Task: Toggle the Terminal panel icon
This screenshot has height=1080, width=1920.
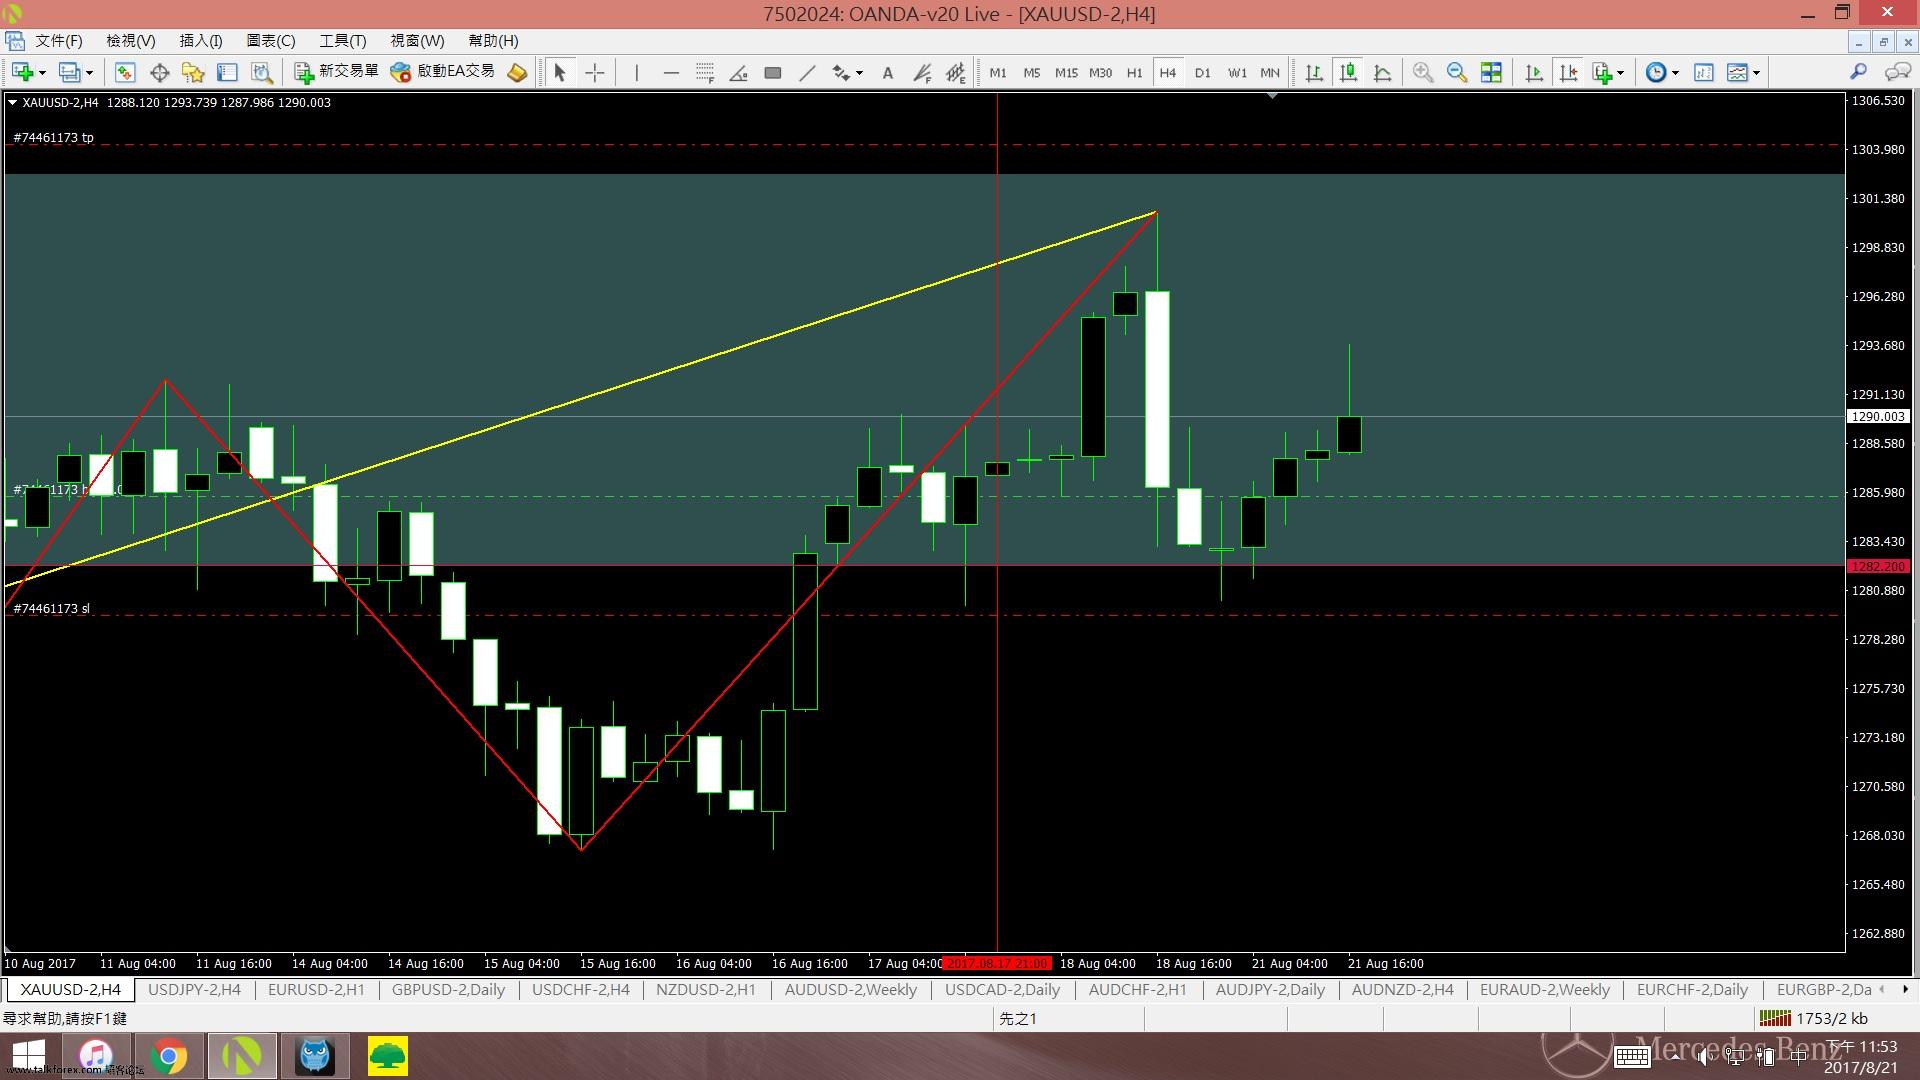Action: pos(227,72)
